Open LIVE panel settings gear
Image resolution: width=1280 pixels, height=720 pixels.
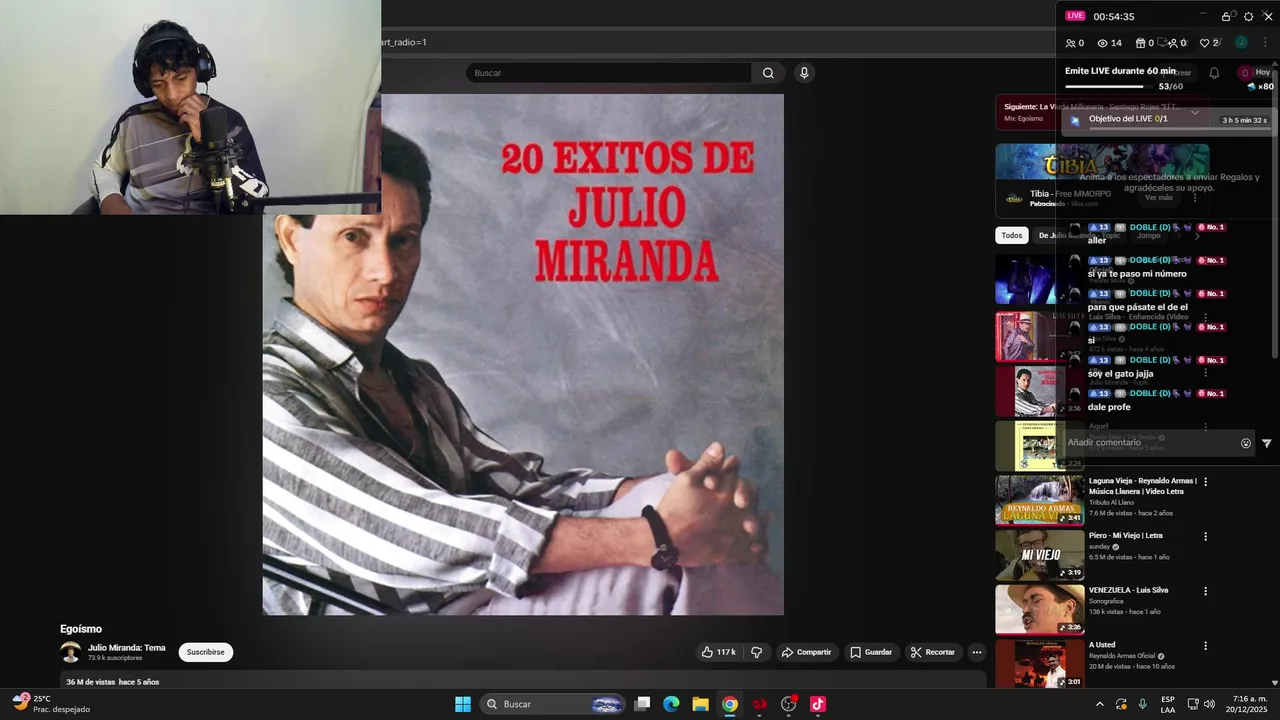click(x=1248, y=16)
